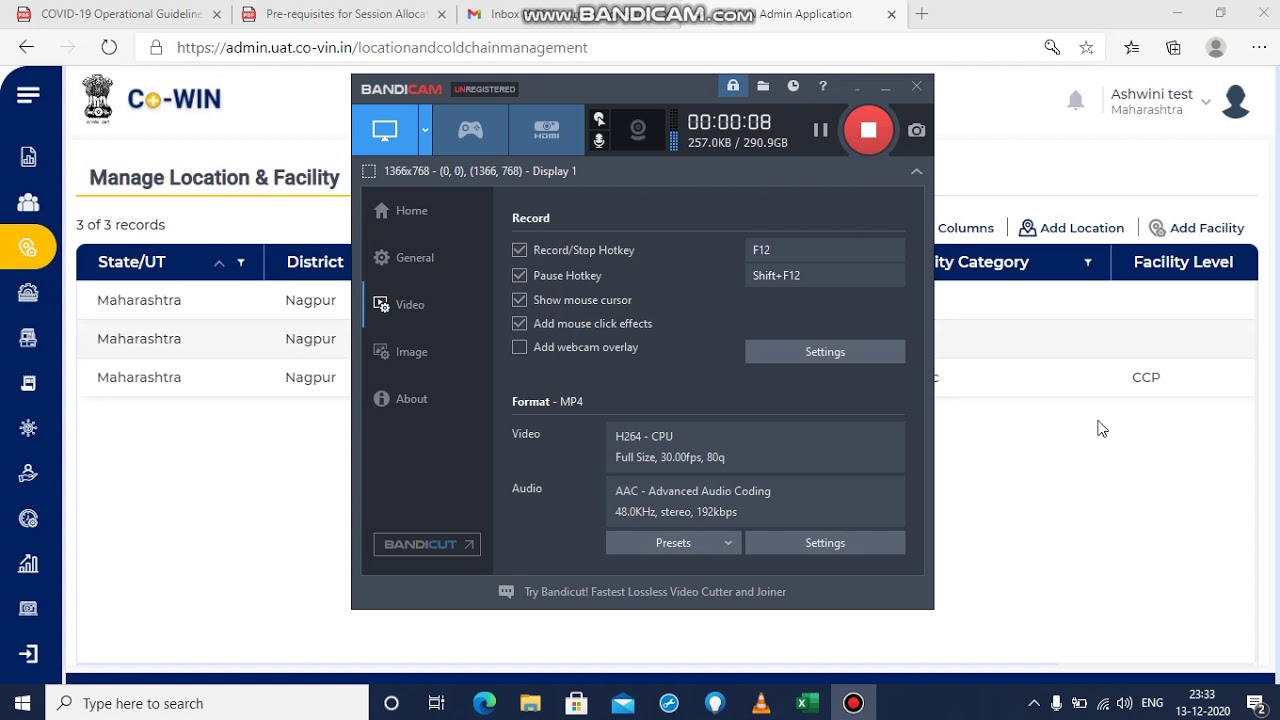Uncheck Show mouse cursor checkbox

(x=519, y=300)
